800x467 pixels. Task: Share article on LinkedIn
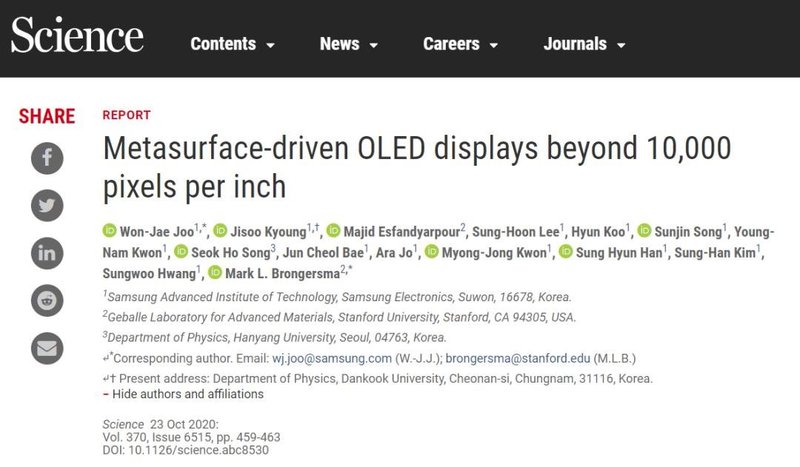(x=47, y=252)
